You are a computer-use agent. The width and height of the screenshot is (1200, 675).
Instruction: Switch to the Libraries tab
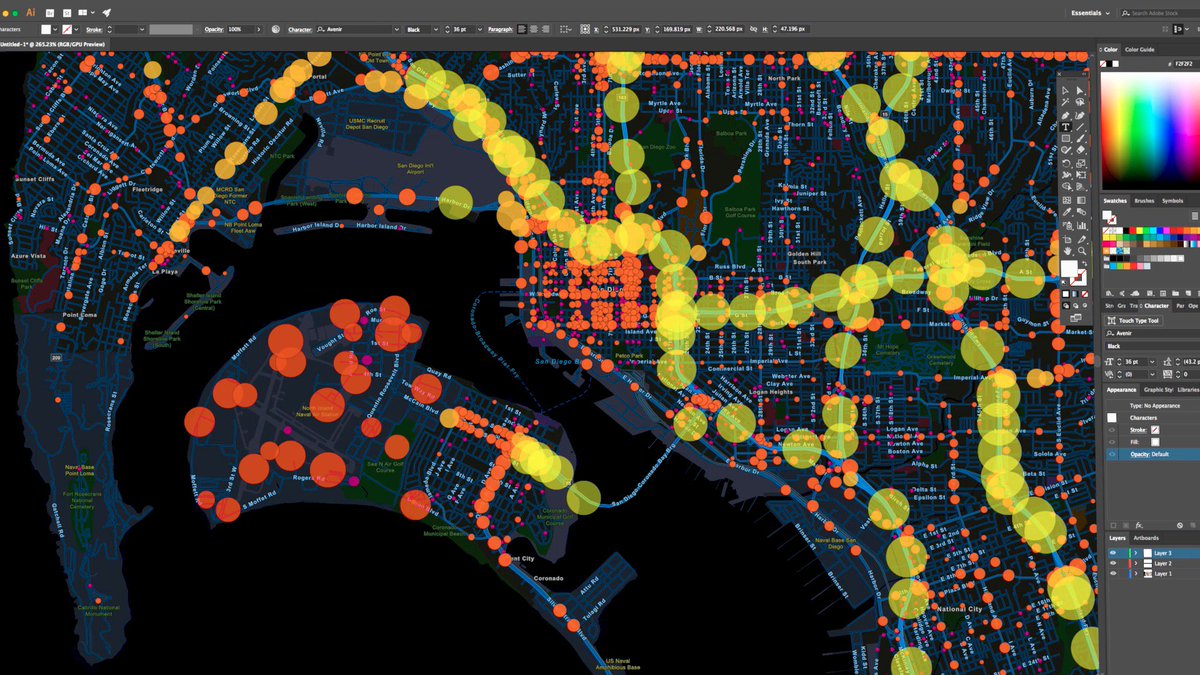pos(1188,389)
